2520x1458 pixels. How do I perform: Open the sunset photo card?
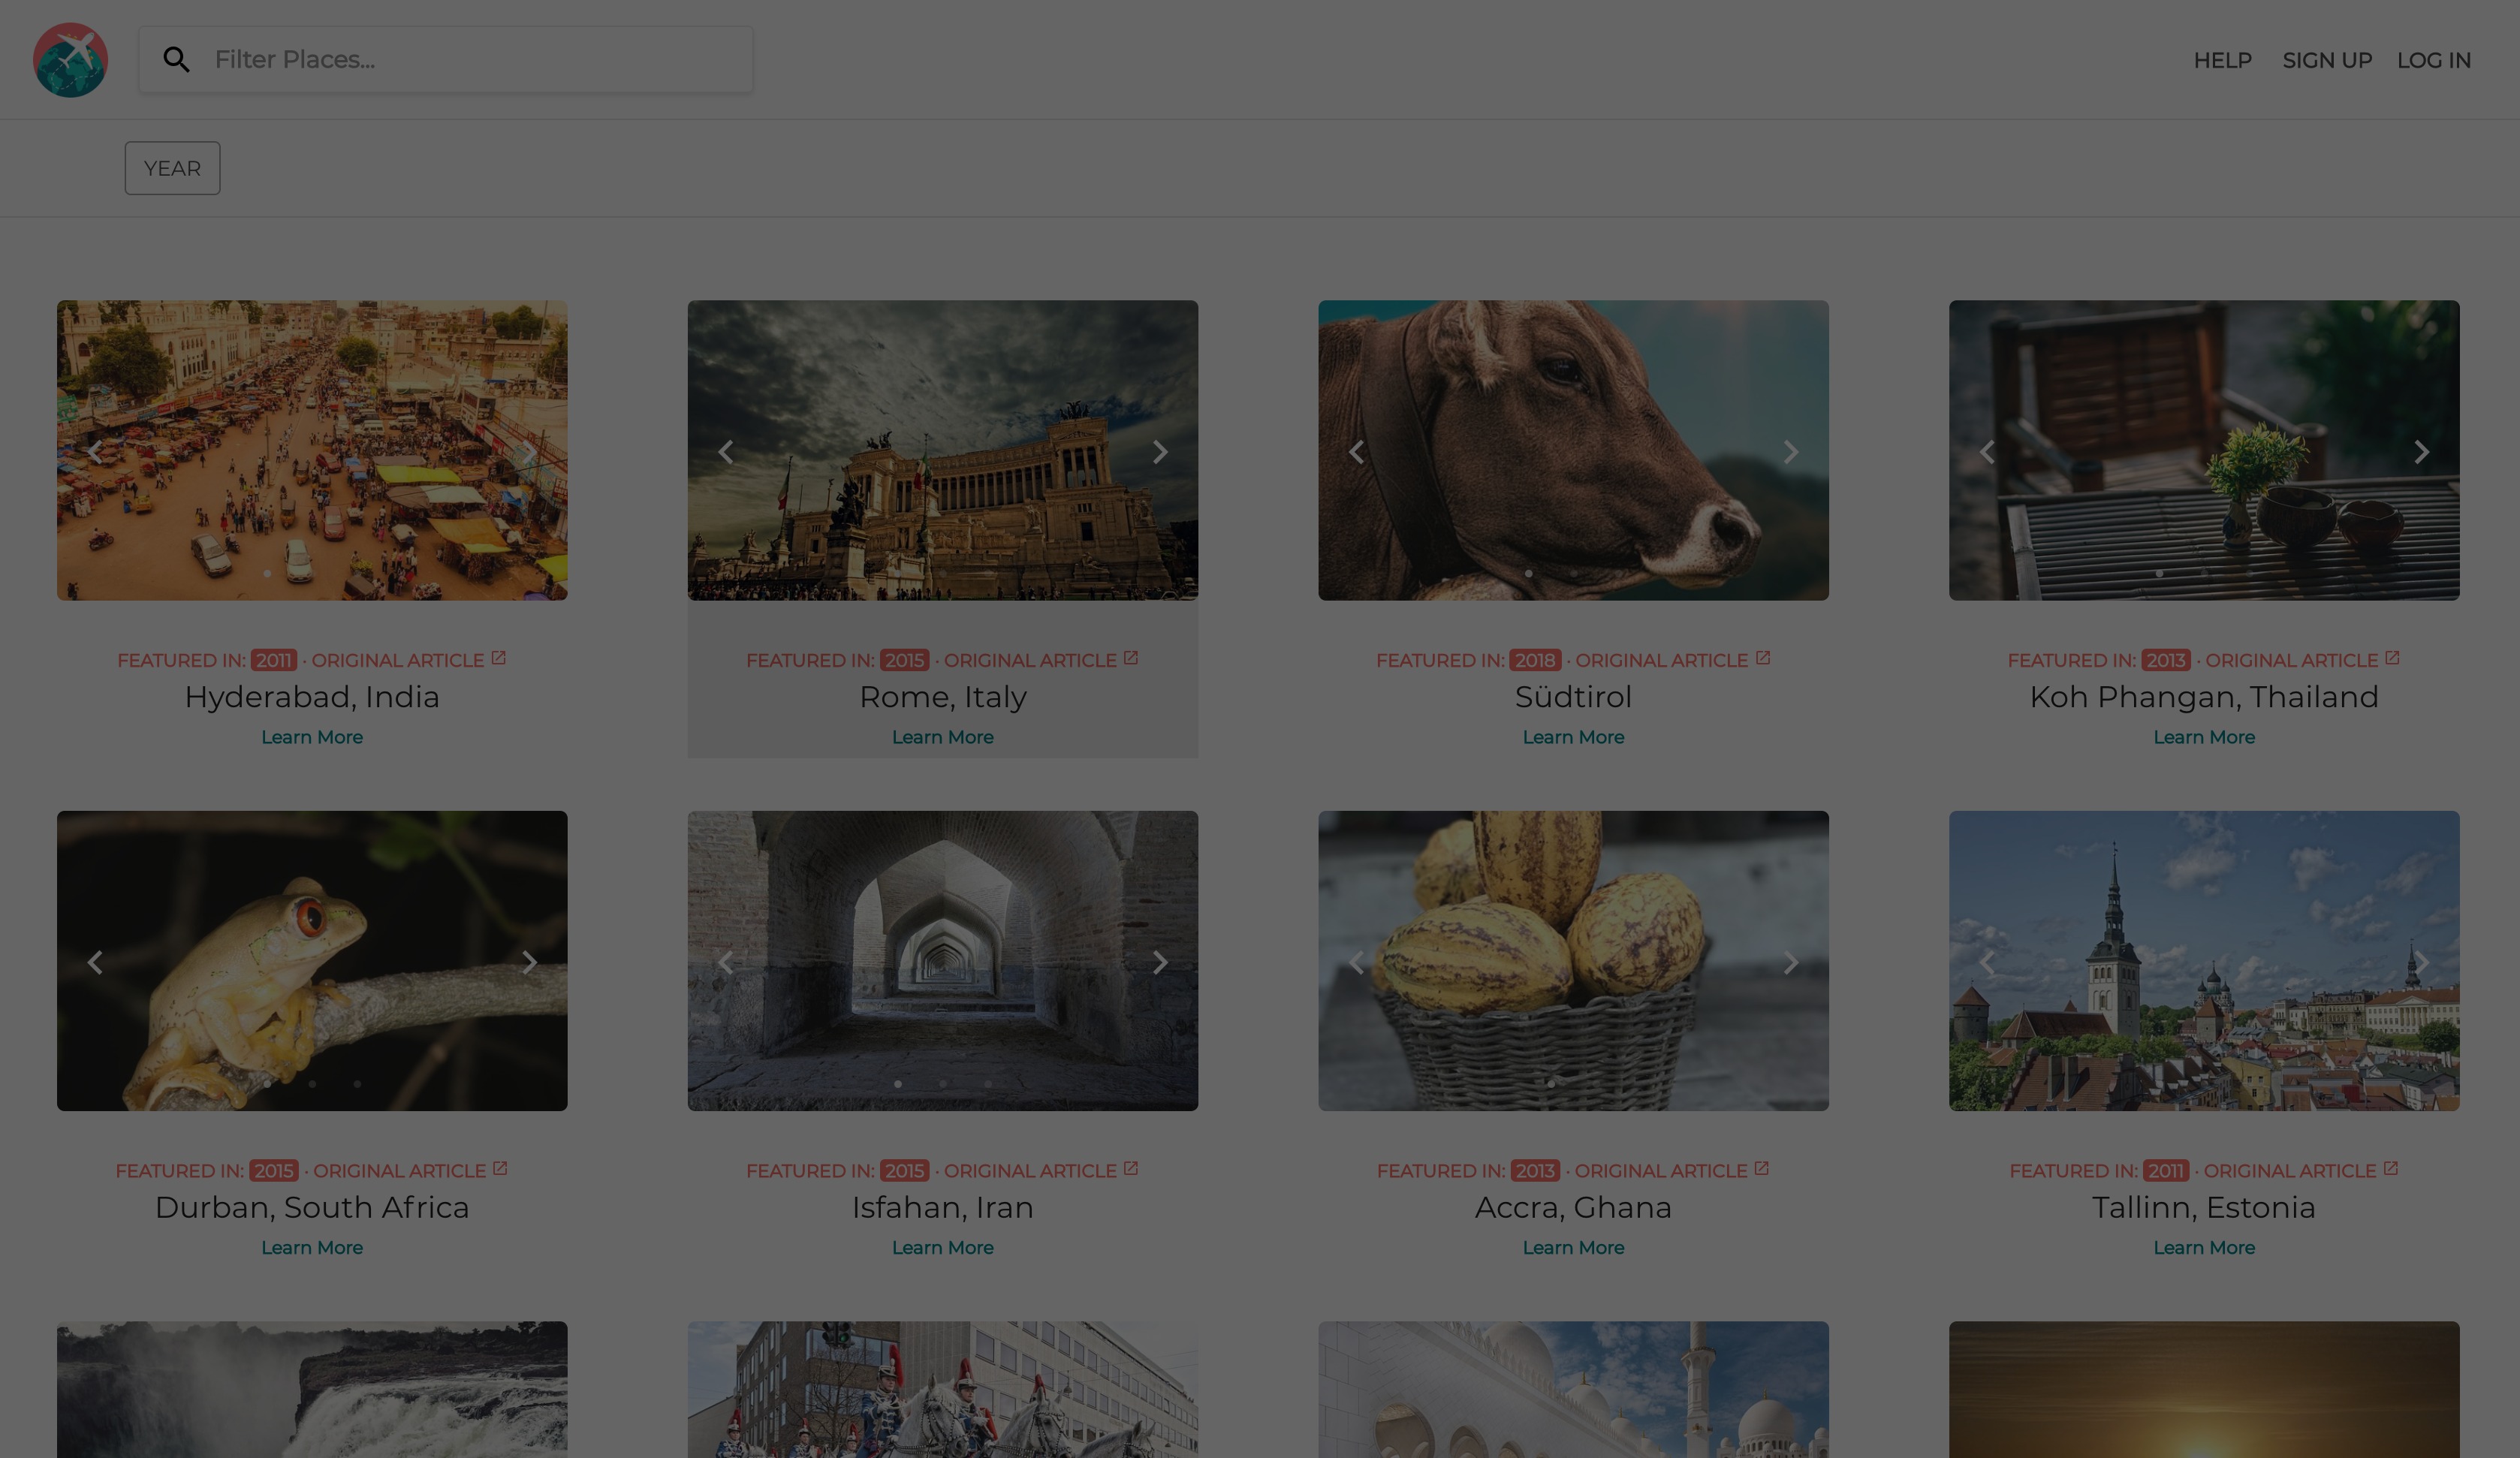2204,1390
